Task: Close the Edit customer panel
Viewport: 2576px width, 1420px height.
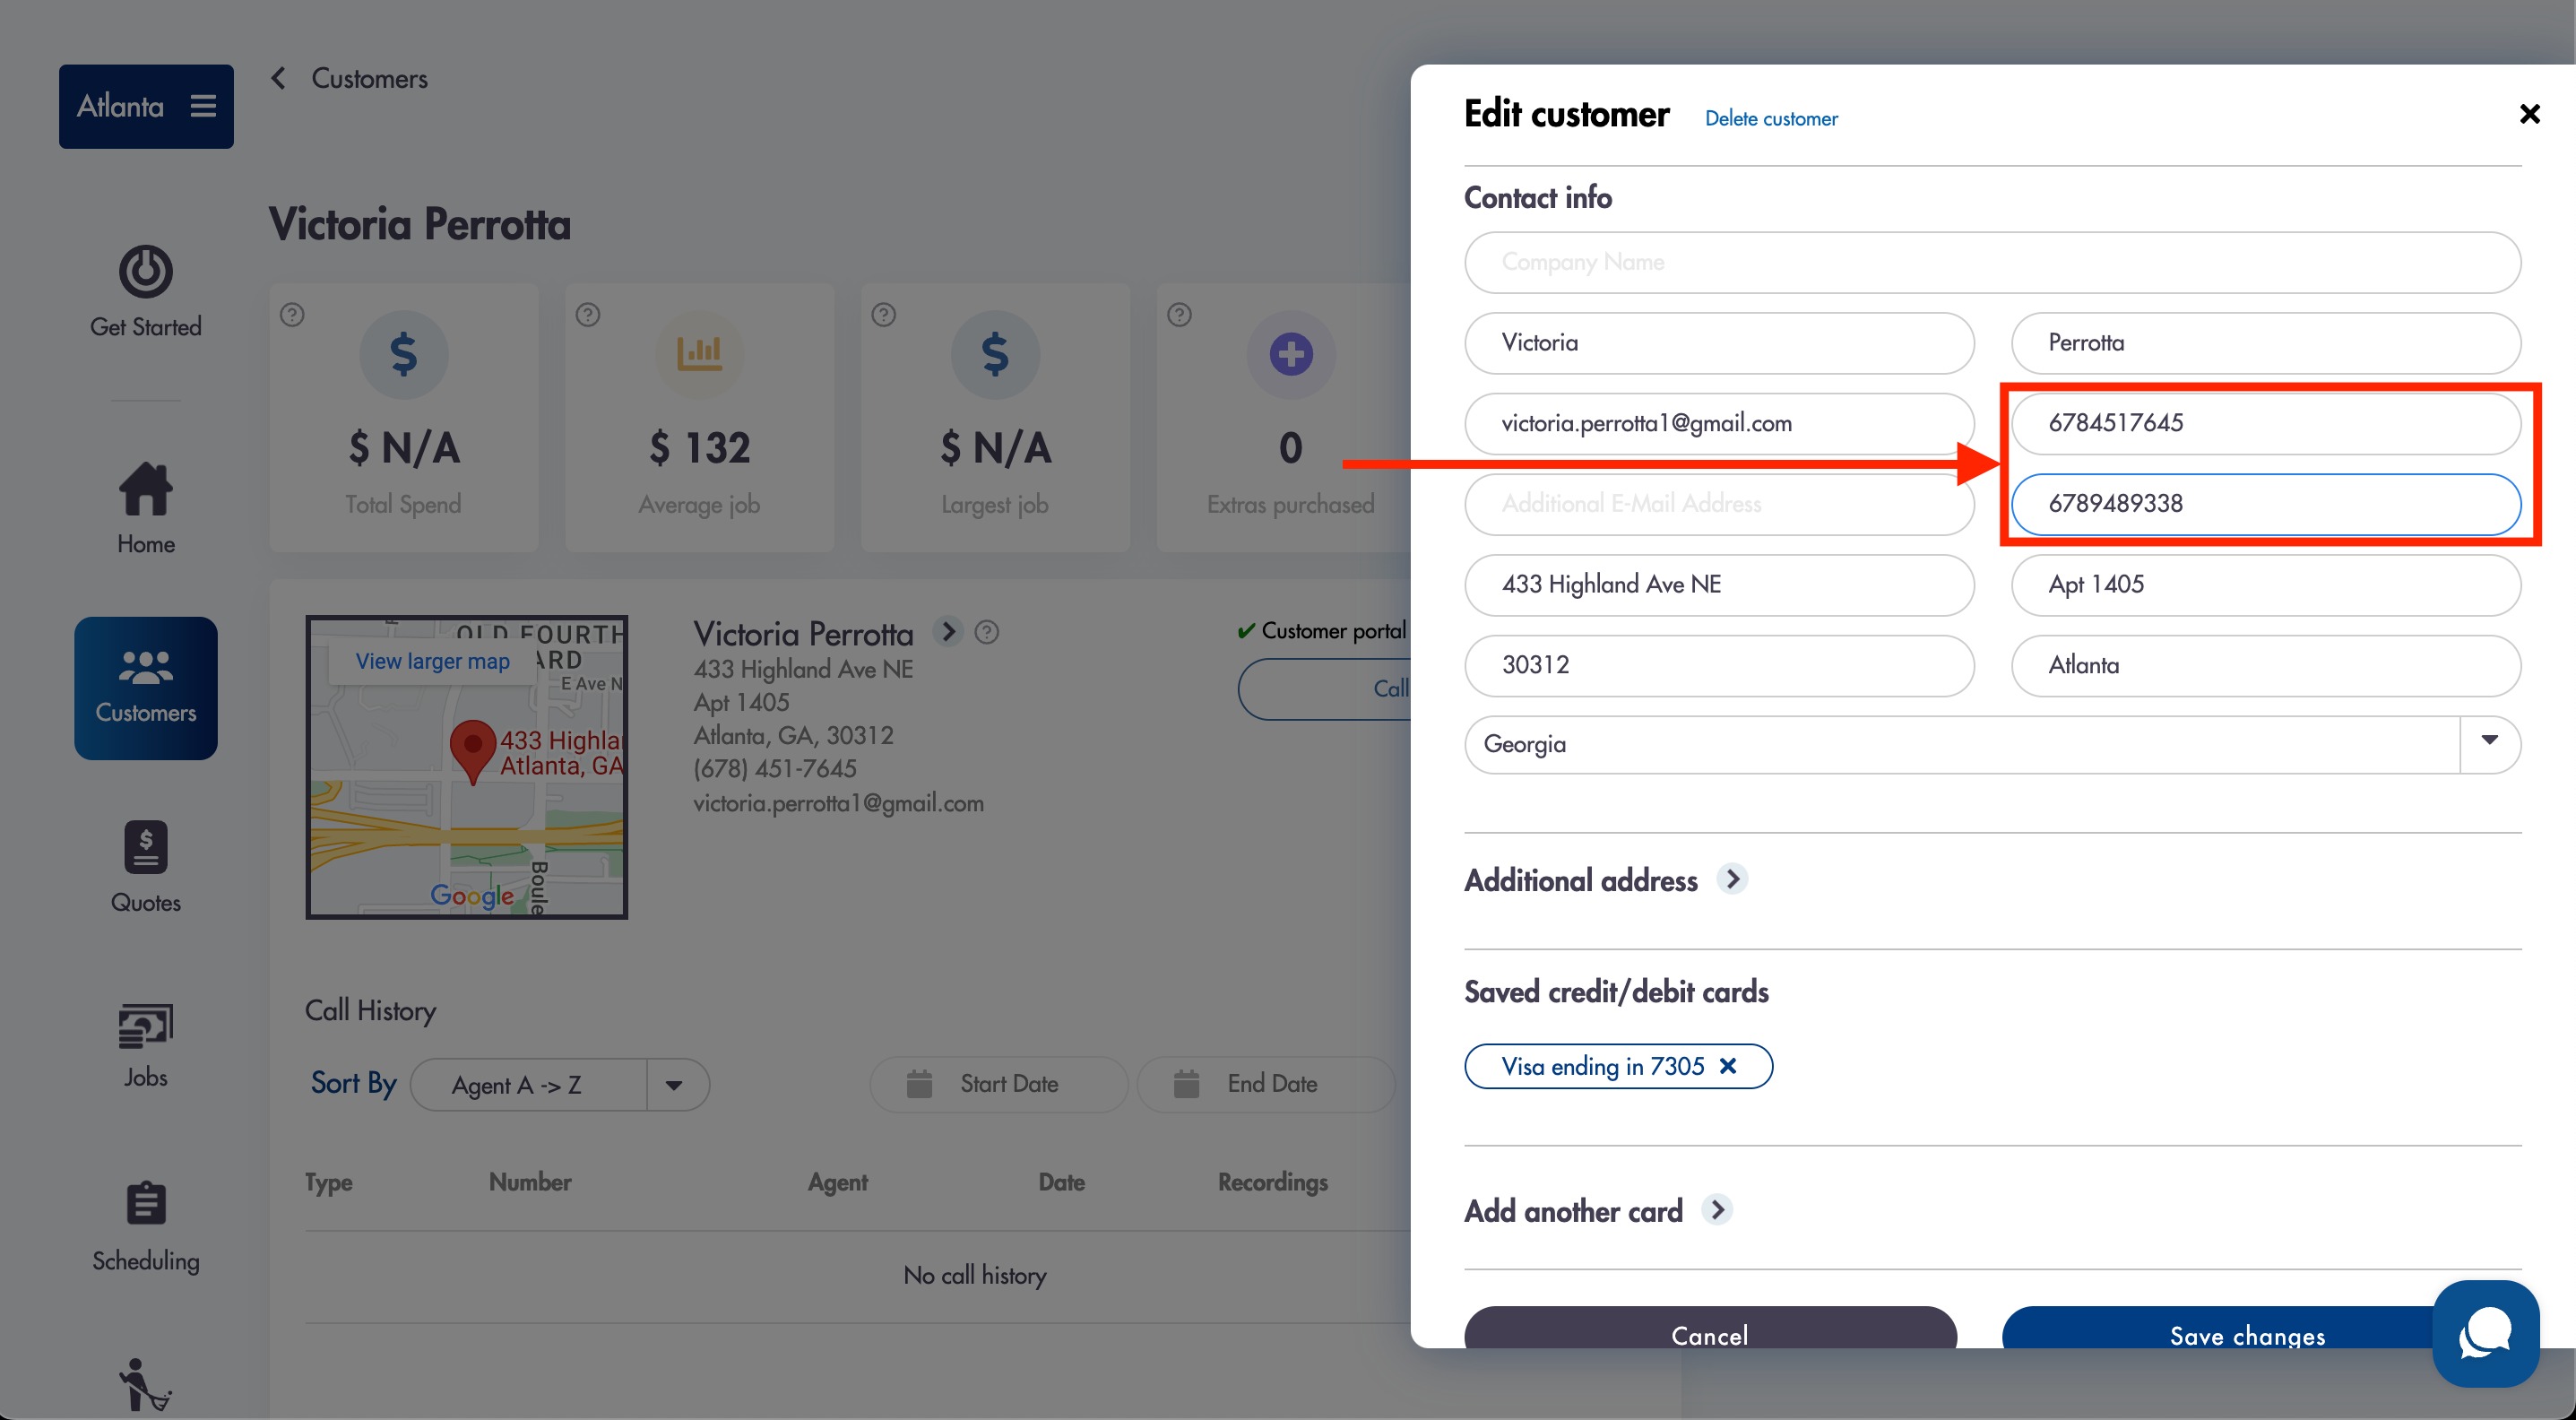Action: point(2529,114)
